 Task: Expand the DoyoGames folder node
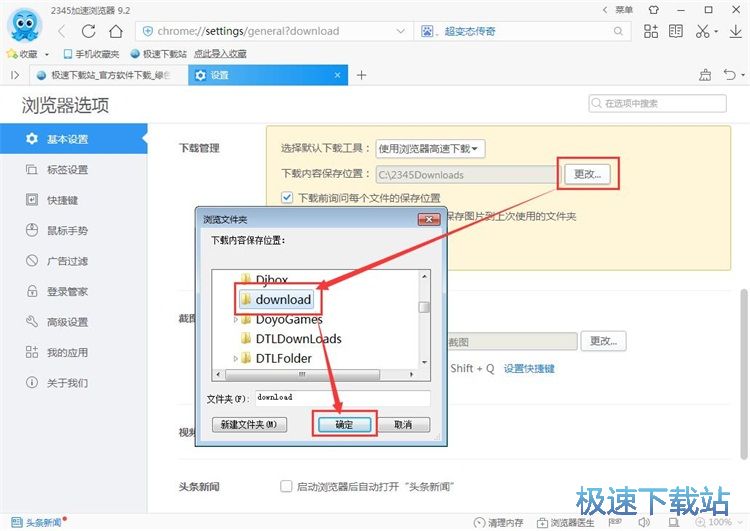point(235,319)
